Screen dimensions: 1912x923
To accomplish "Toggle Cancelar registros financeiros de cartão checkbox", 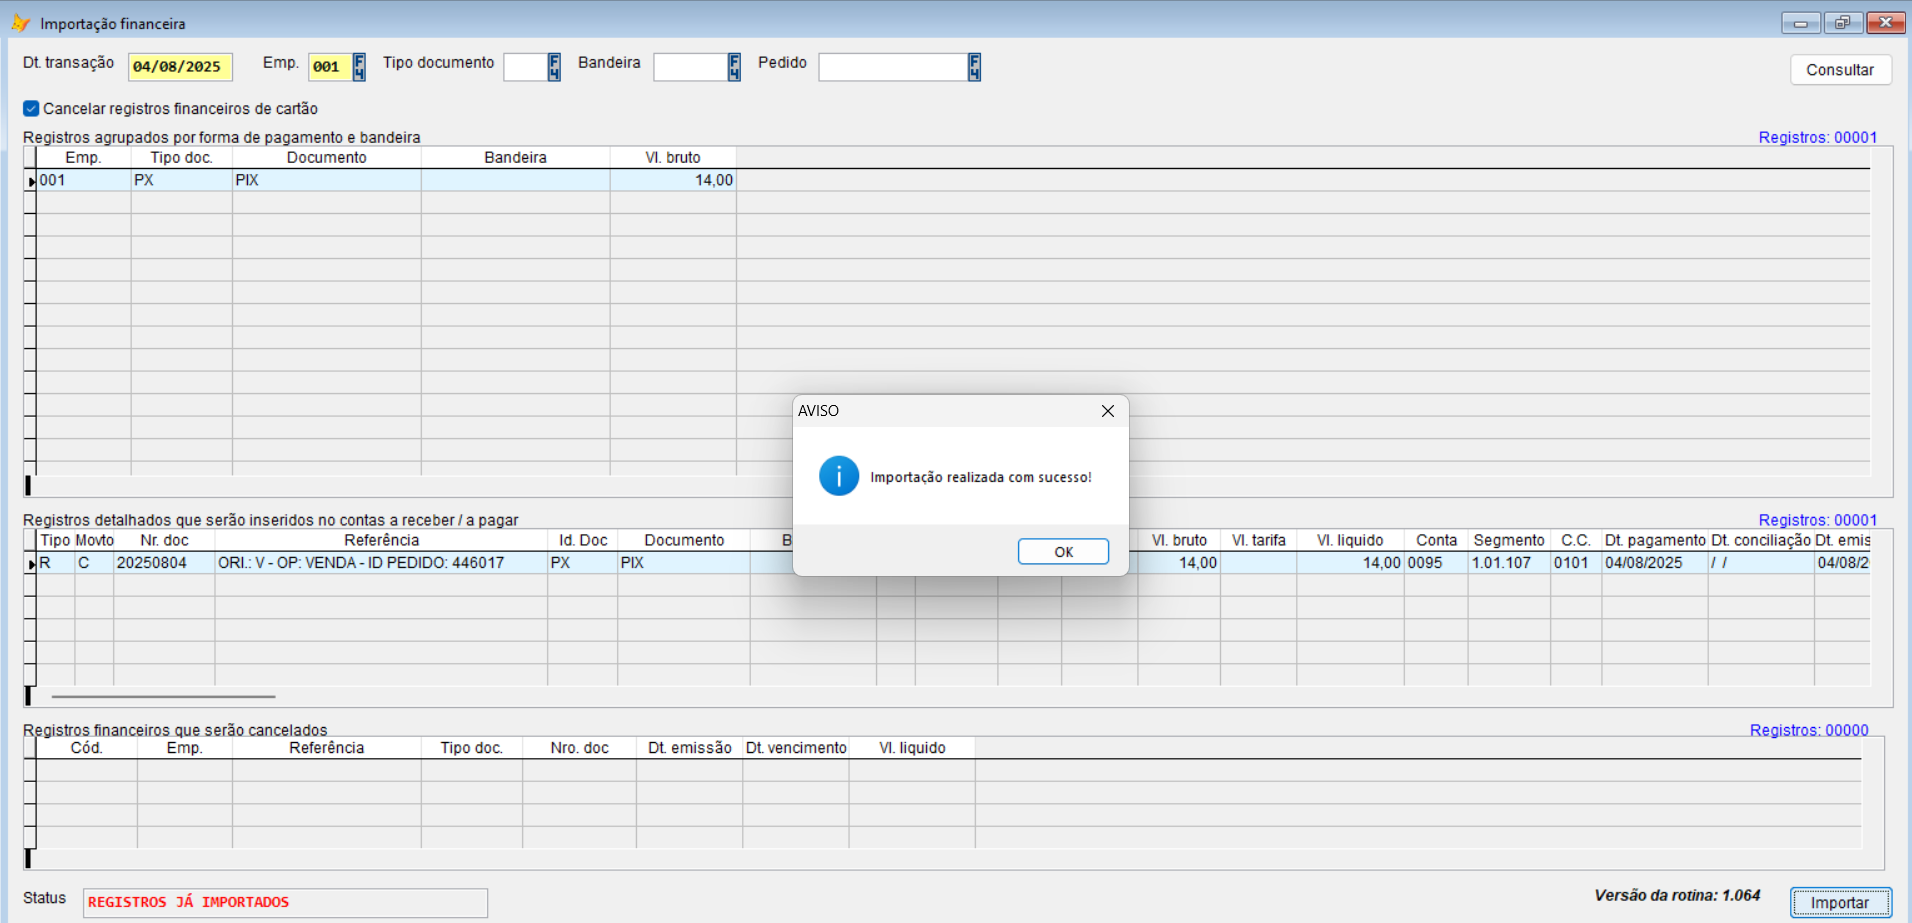I will click(x=32, y=109).
